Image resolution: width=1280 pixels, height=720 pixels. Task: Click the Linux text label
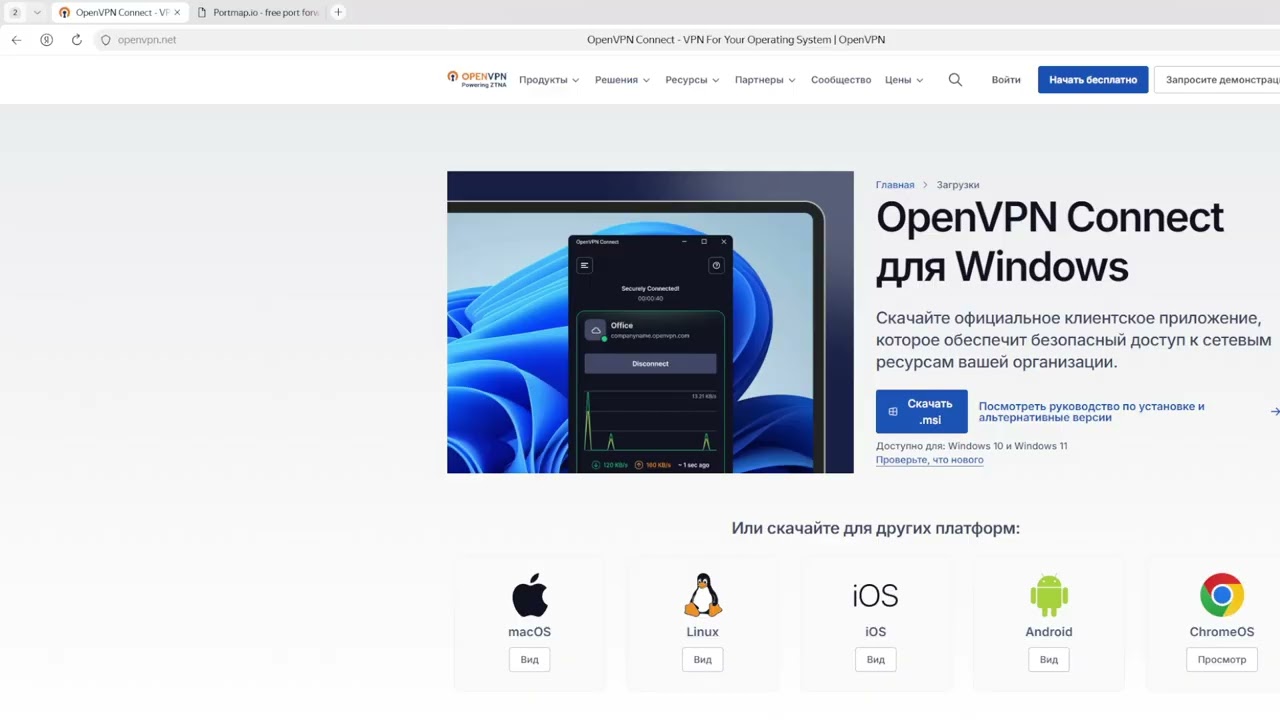coord(703,632)
